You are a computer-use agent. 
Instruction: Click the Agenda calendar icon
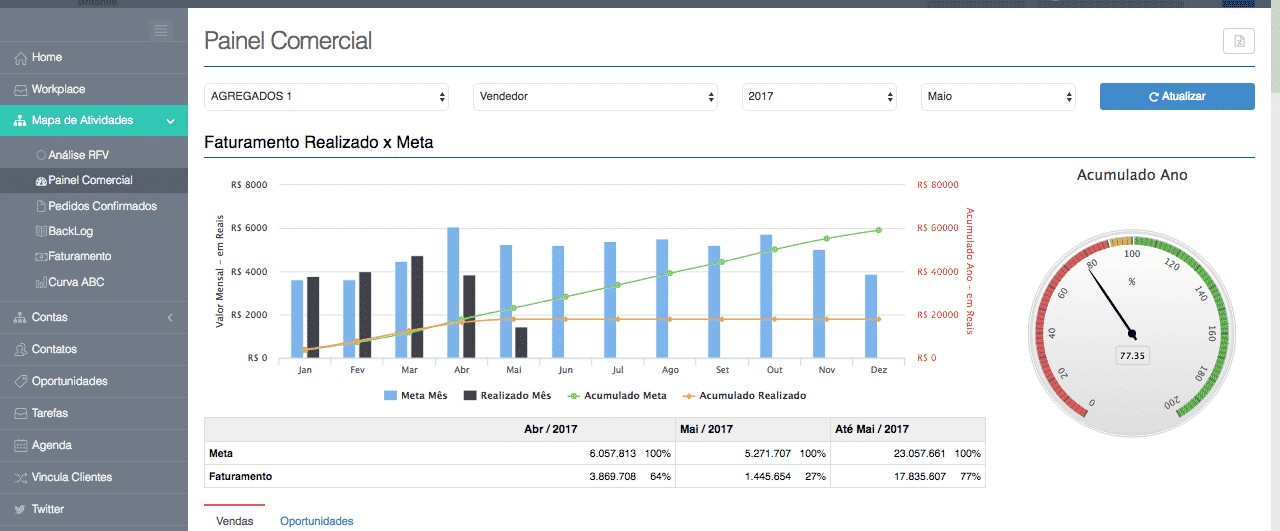click(20, 446)
